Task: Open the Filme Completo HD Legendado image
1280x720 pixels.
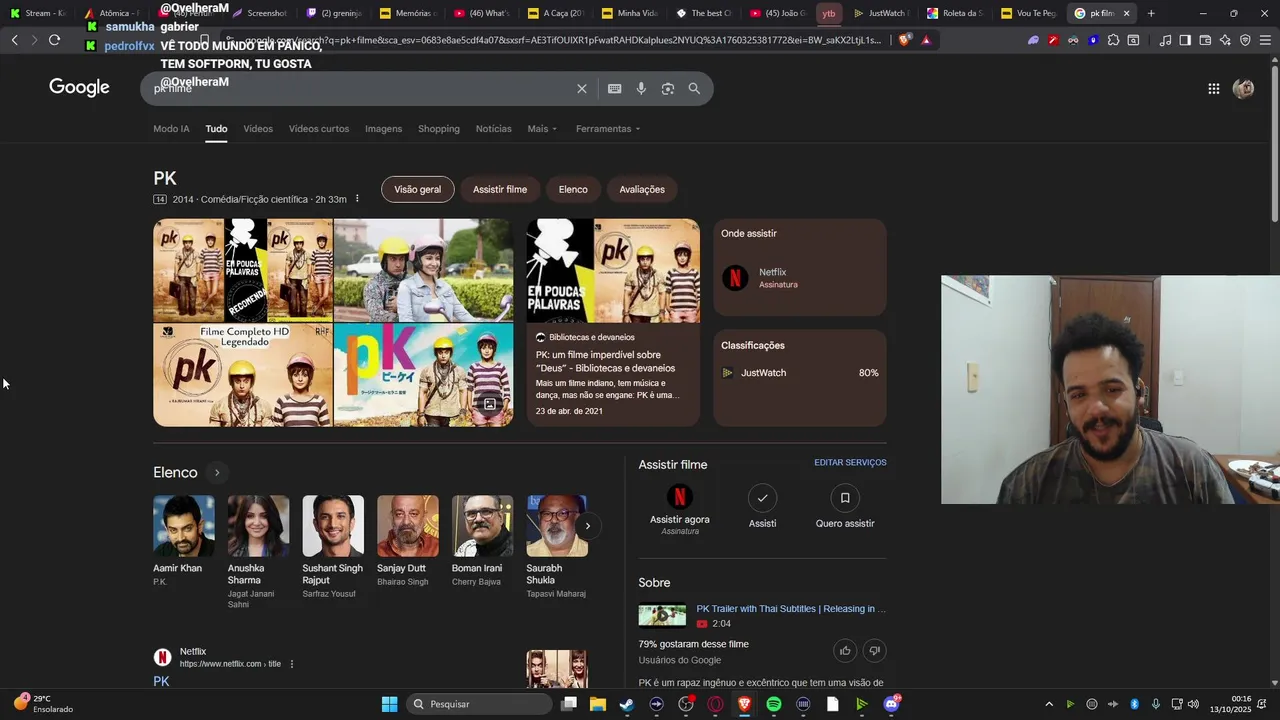Action: click(x=243, y=375)
